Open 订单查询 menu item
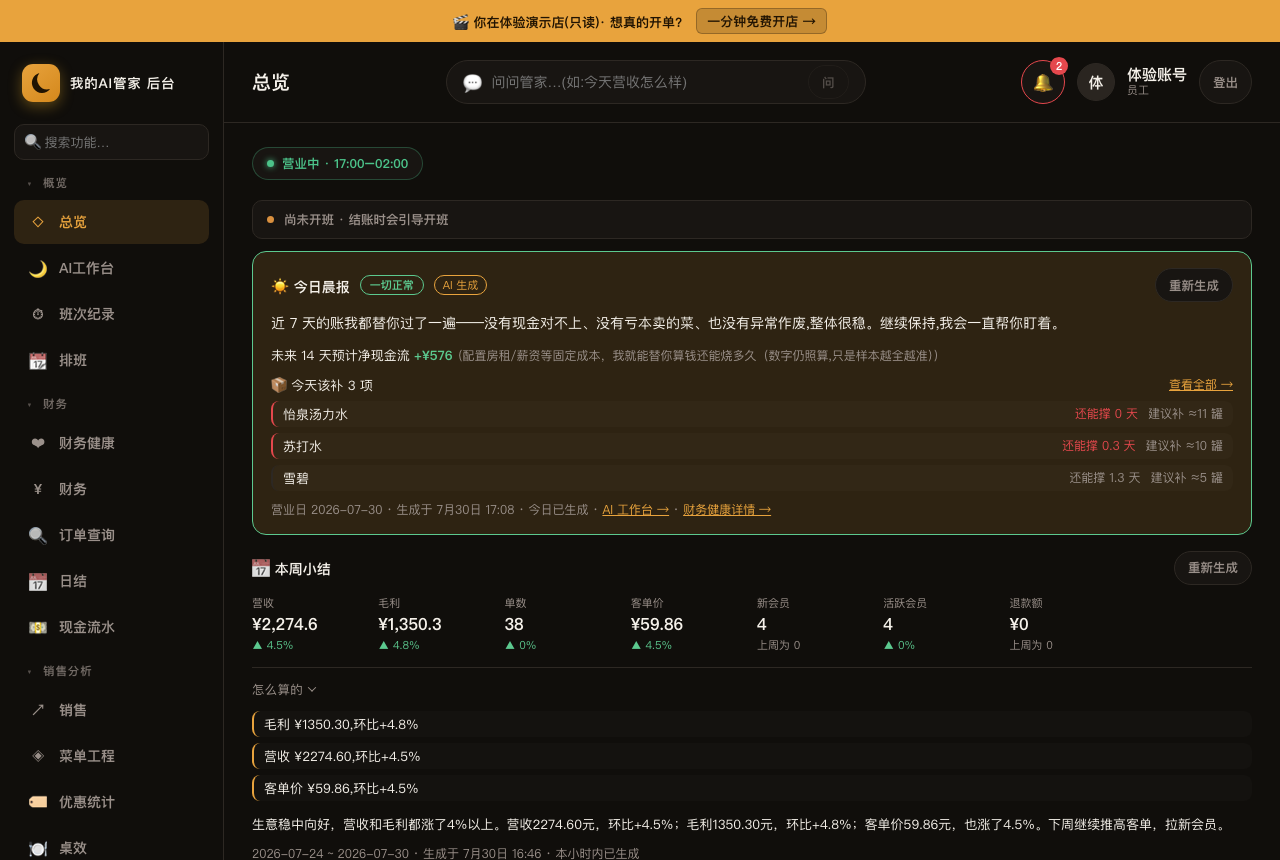 (x=111, y=535)
